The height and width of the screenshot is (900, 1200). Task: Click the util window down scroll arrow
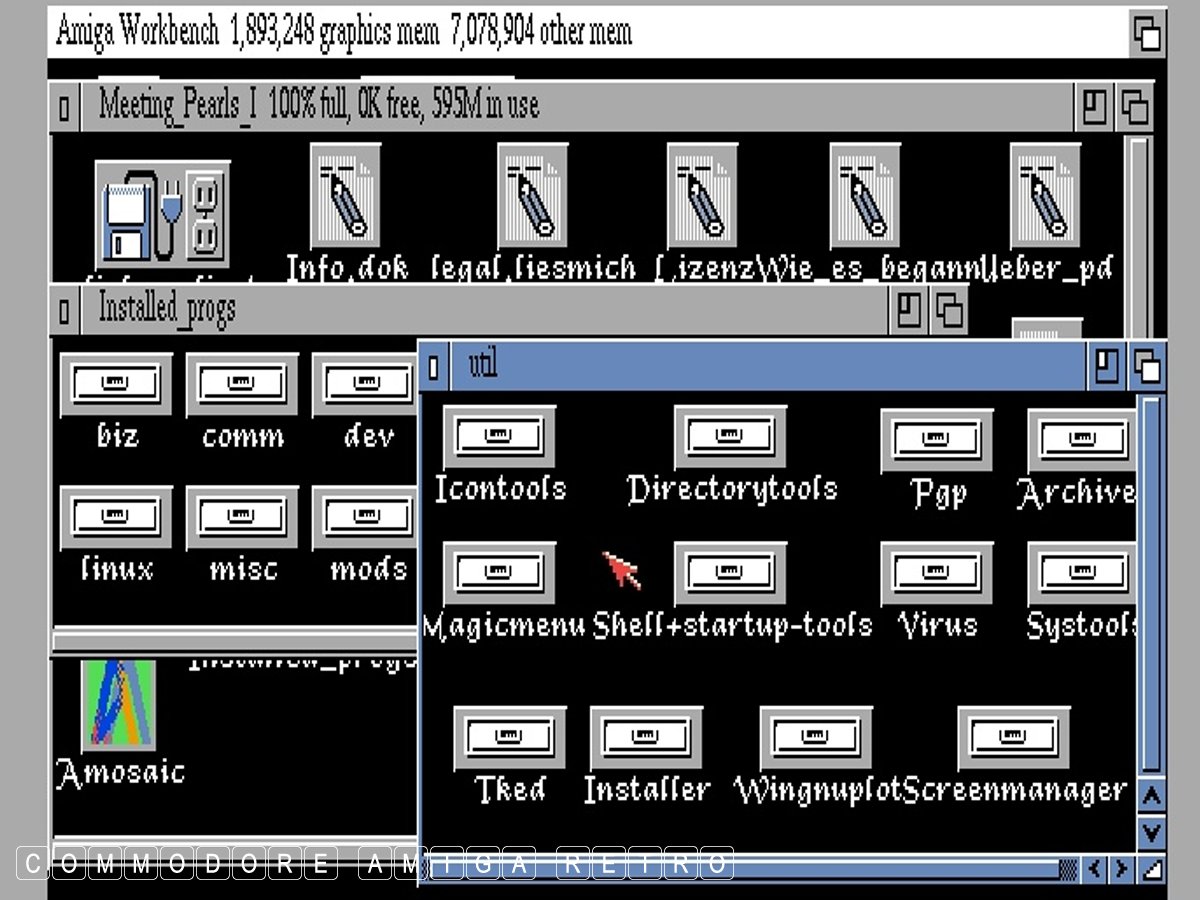pos(1152,830)
